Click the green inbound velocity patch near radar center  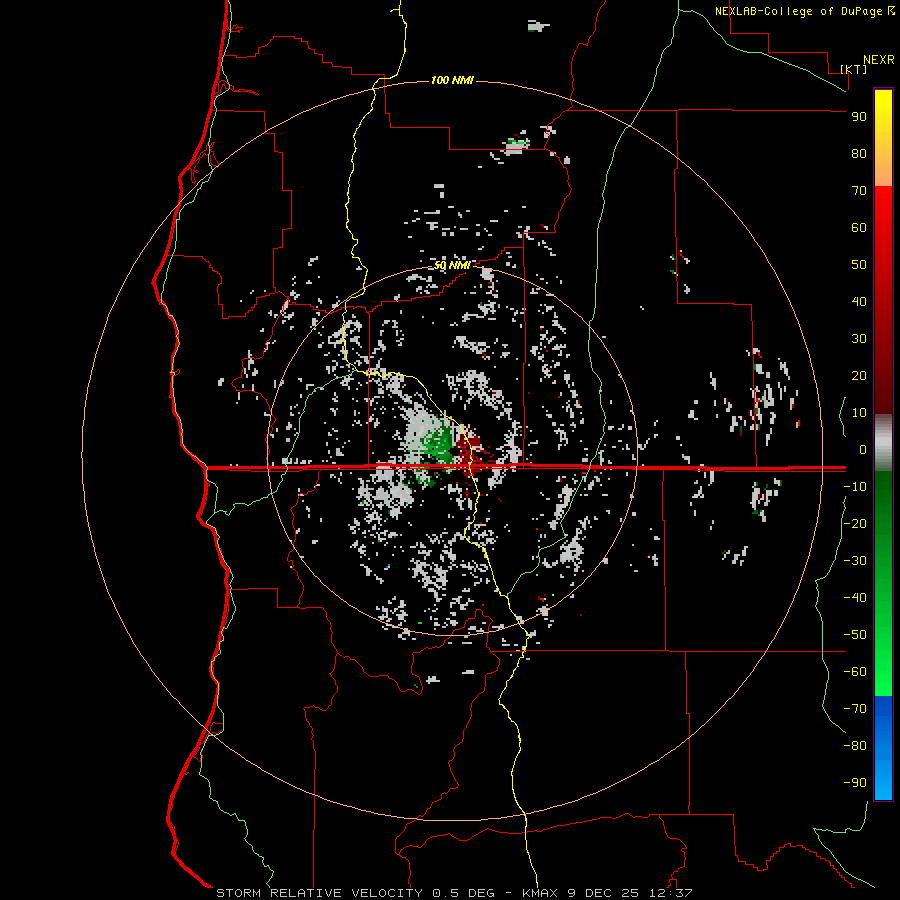(437, 445)
